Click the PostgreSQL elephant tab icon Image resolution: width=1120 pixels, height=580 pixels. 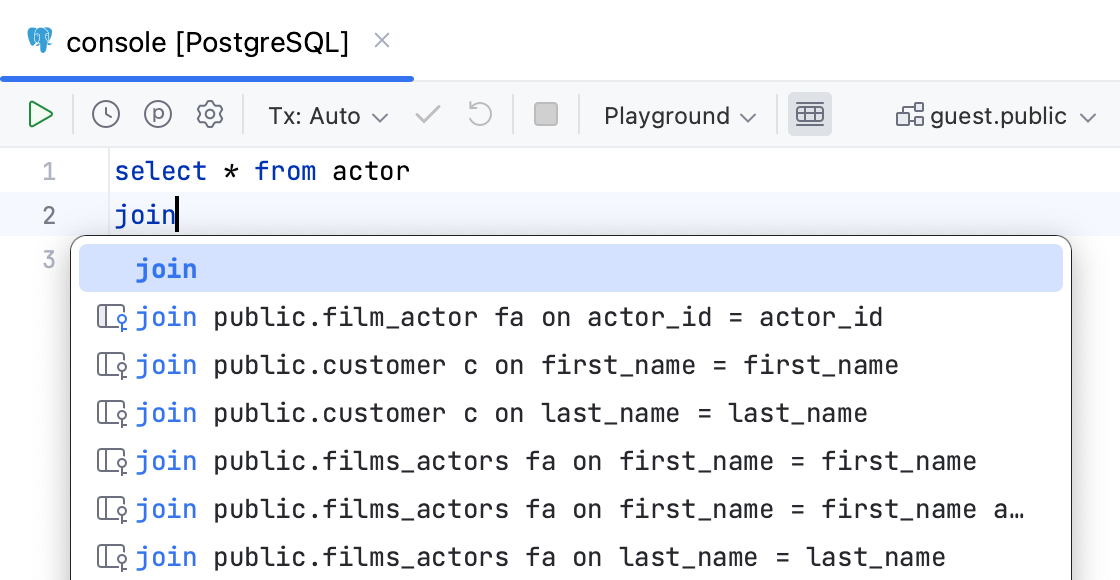(x=40, y=41)
